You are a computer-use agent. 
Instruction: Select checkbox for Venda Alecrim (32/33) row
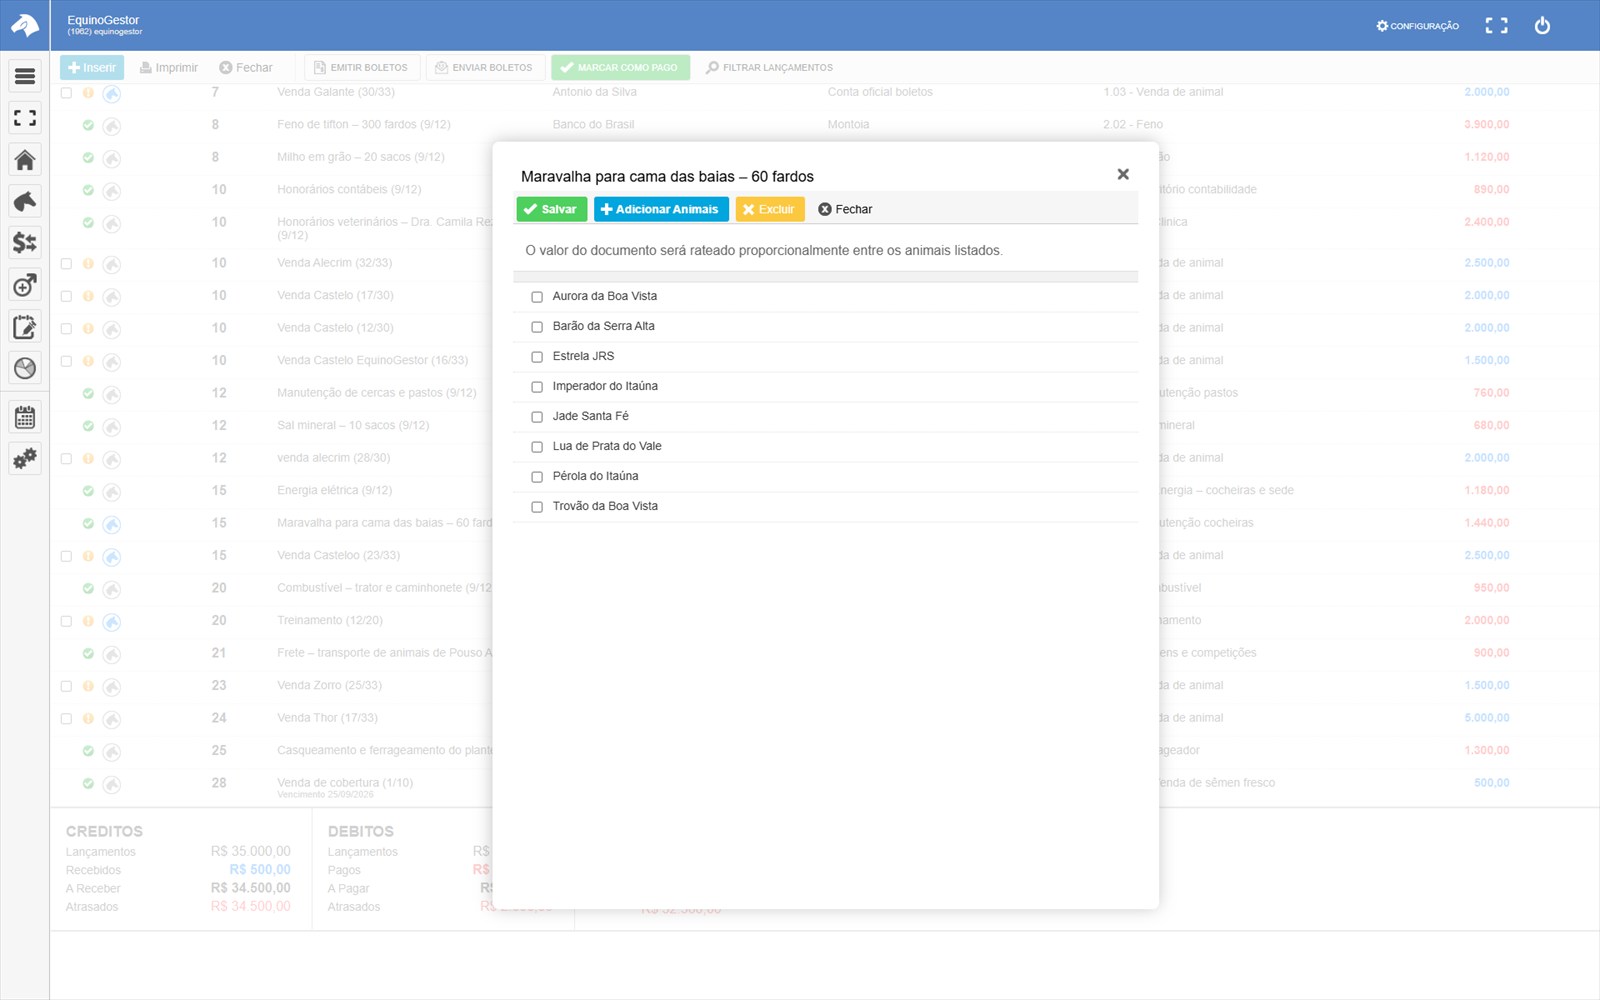66,264
